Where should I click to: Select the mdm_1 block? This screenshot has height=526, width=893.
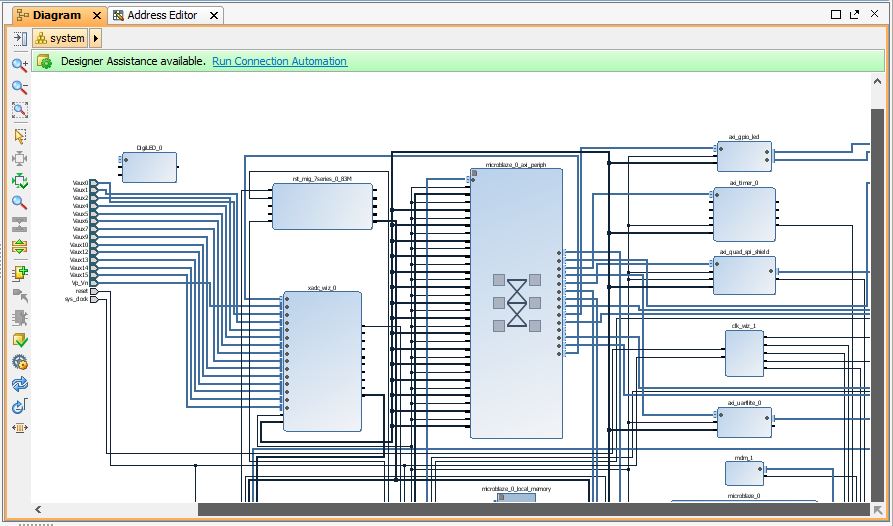pos(744,473)
